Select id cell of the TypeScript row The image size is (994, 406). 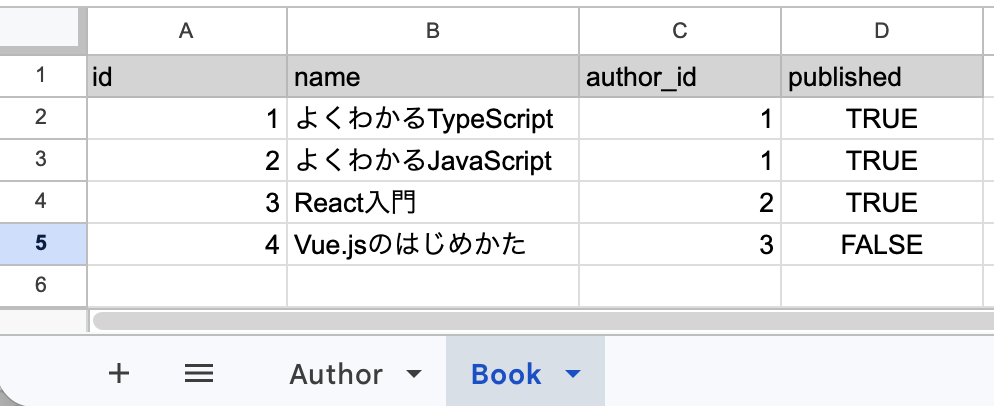187,119
